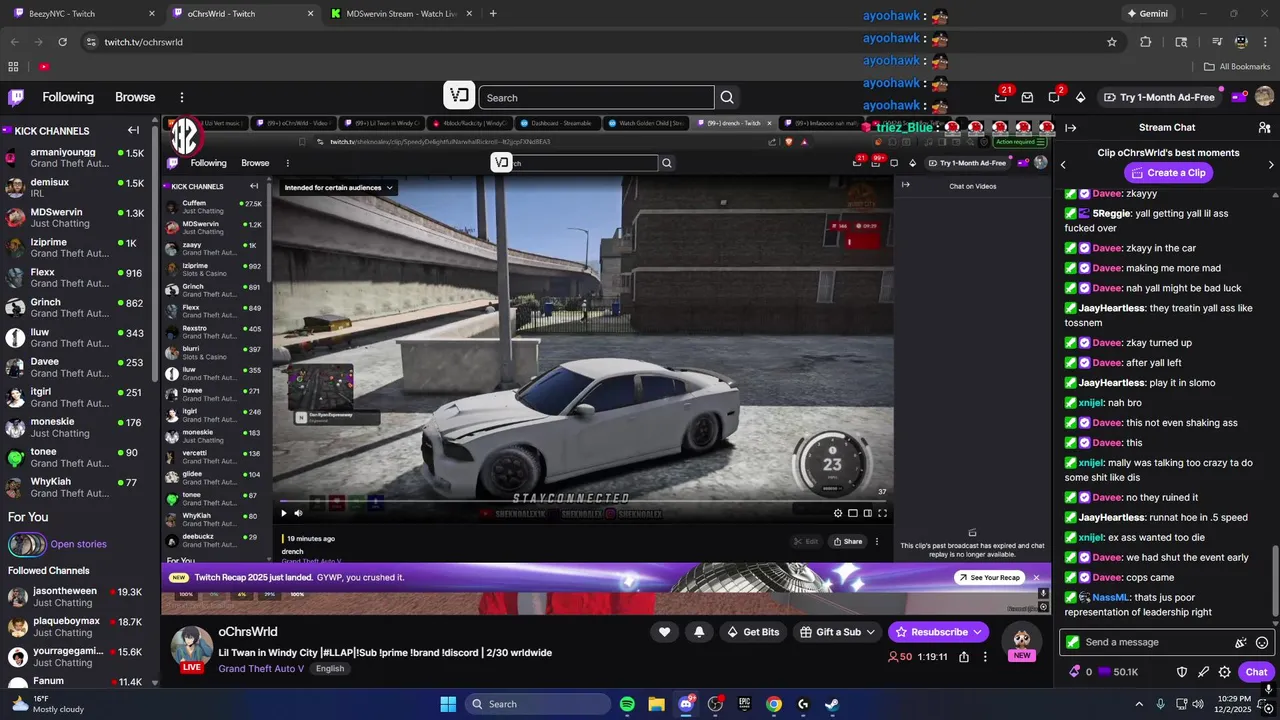
Task: Open the Chrome extensions puzzle icon
Action: point(1146,42)
